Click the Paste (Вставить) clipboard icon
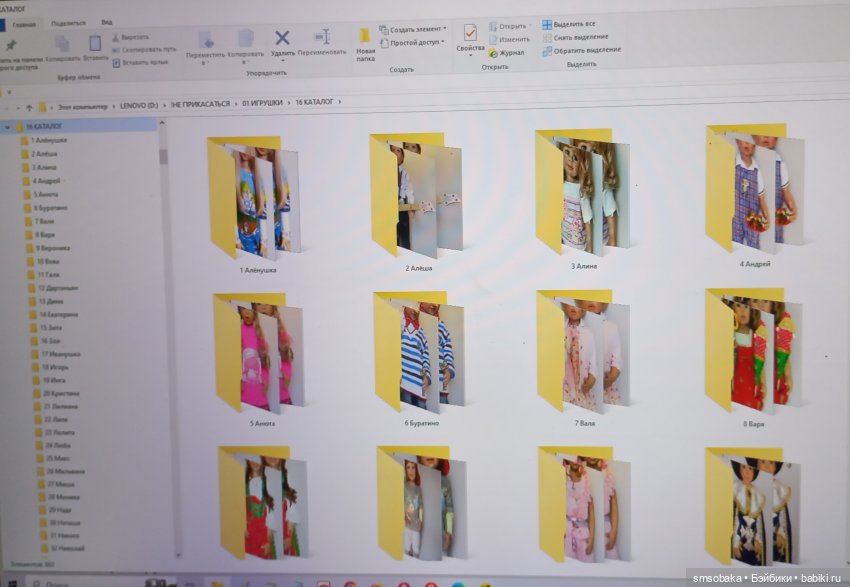 95,44
